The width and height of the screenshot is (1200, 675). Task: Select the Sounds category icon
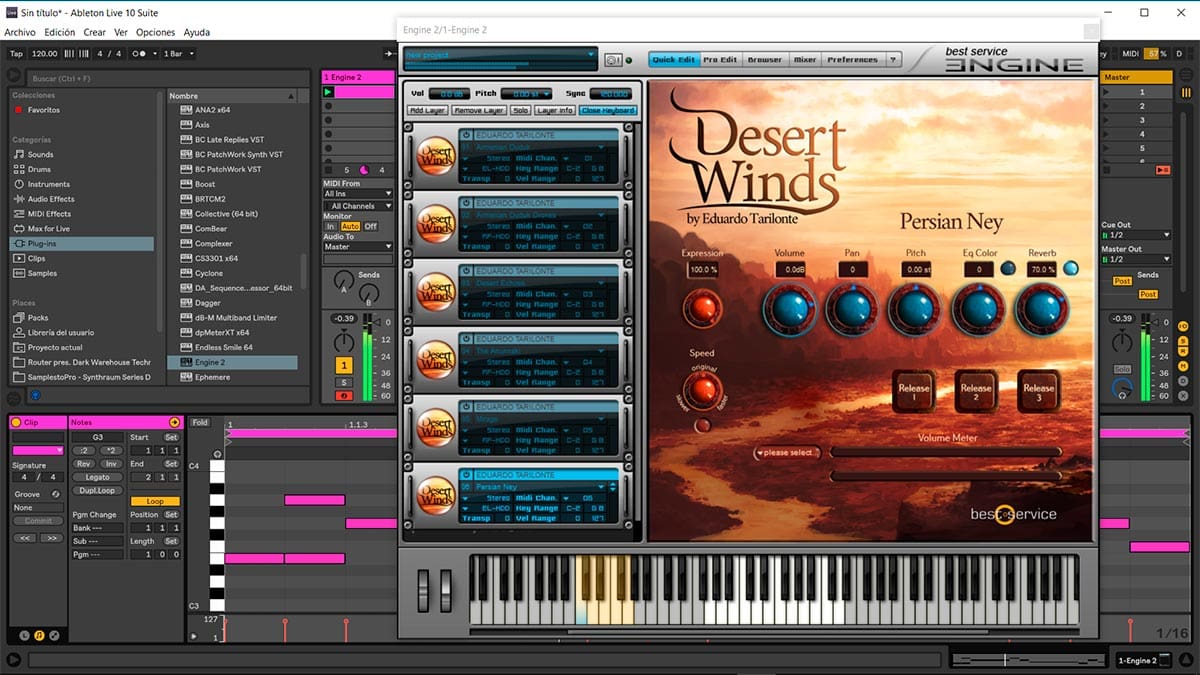pyautogui.click(x=19, y=155)
